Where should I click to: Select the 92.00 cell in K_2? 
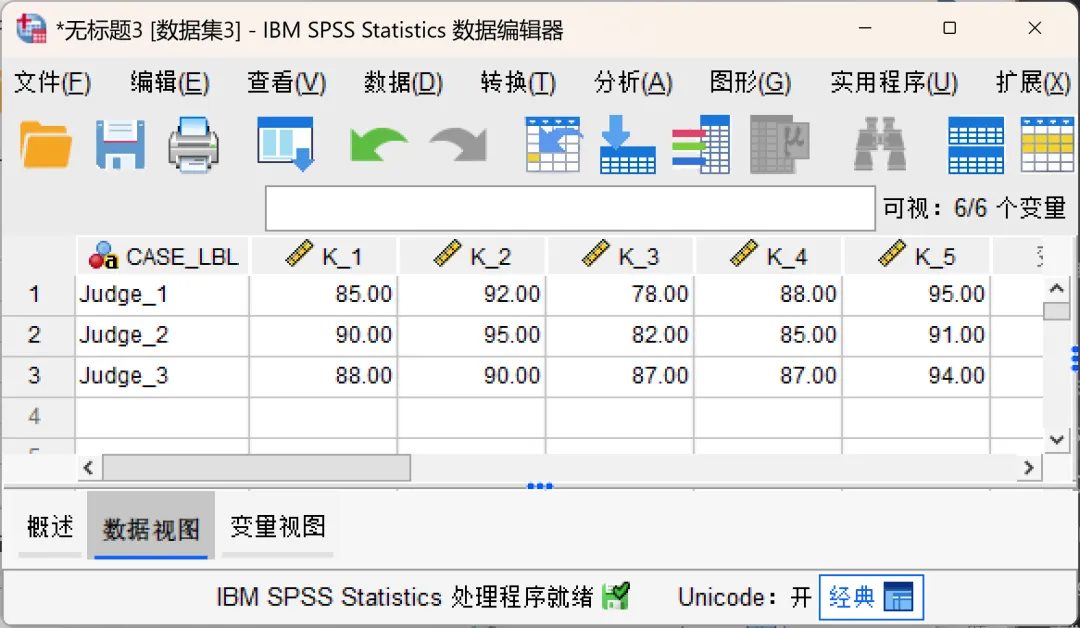472,295
